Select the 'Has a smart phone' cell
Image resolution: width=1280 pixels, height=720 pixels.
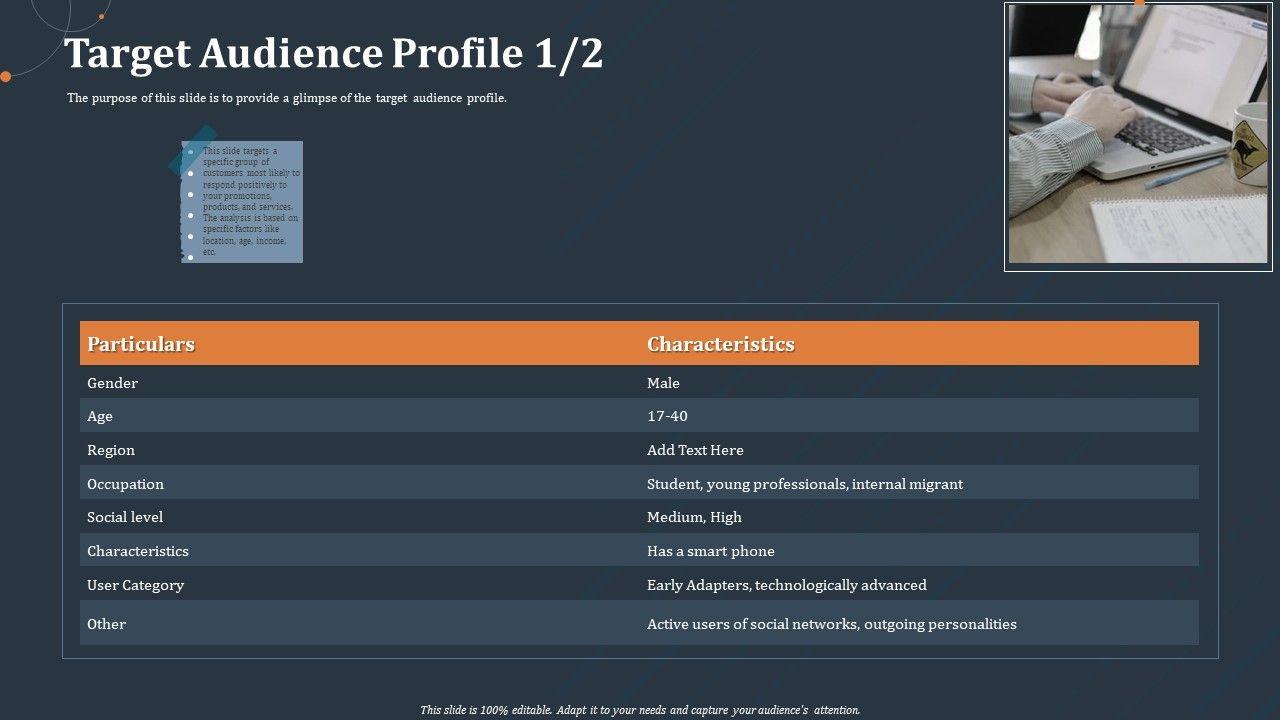pyautogui.click(x=711, y=551)
